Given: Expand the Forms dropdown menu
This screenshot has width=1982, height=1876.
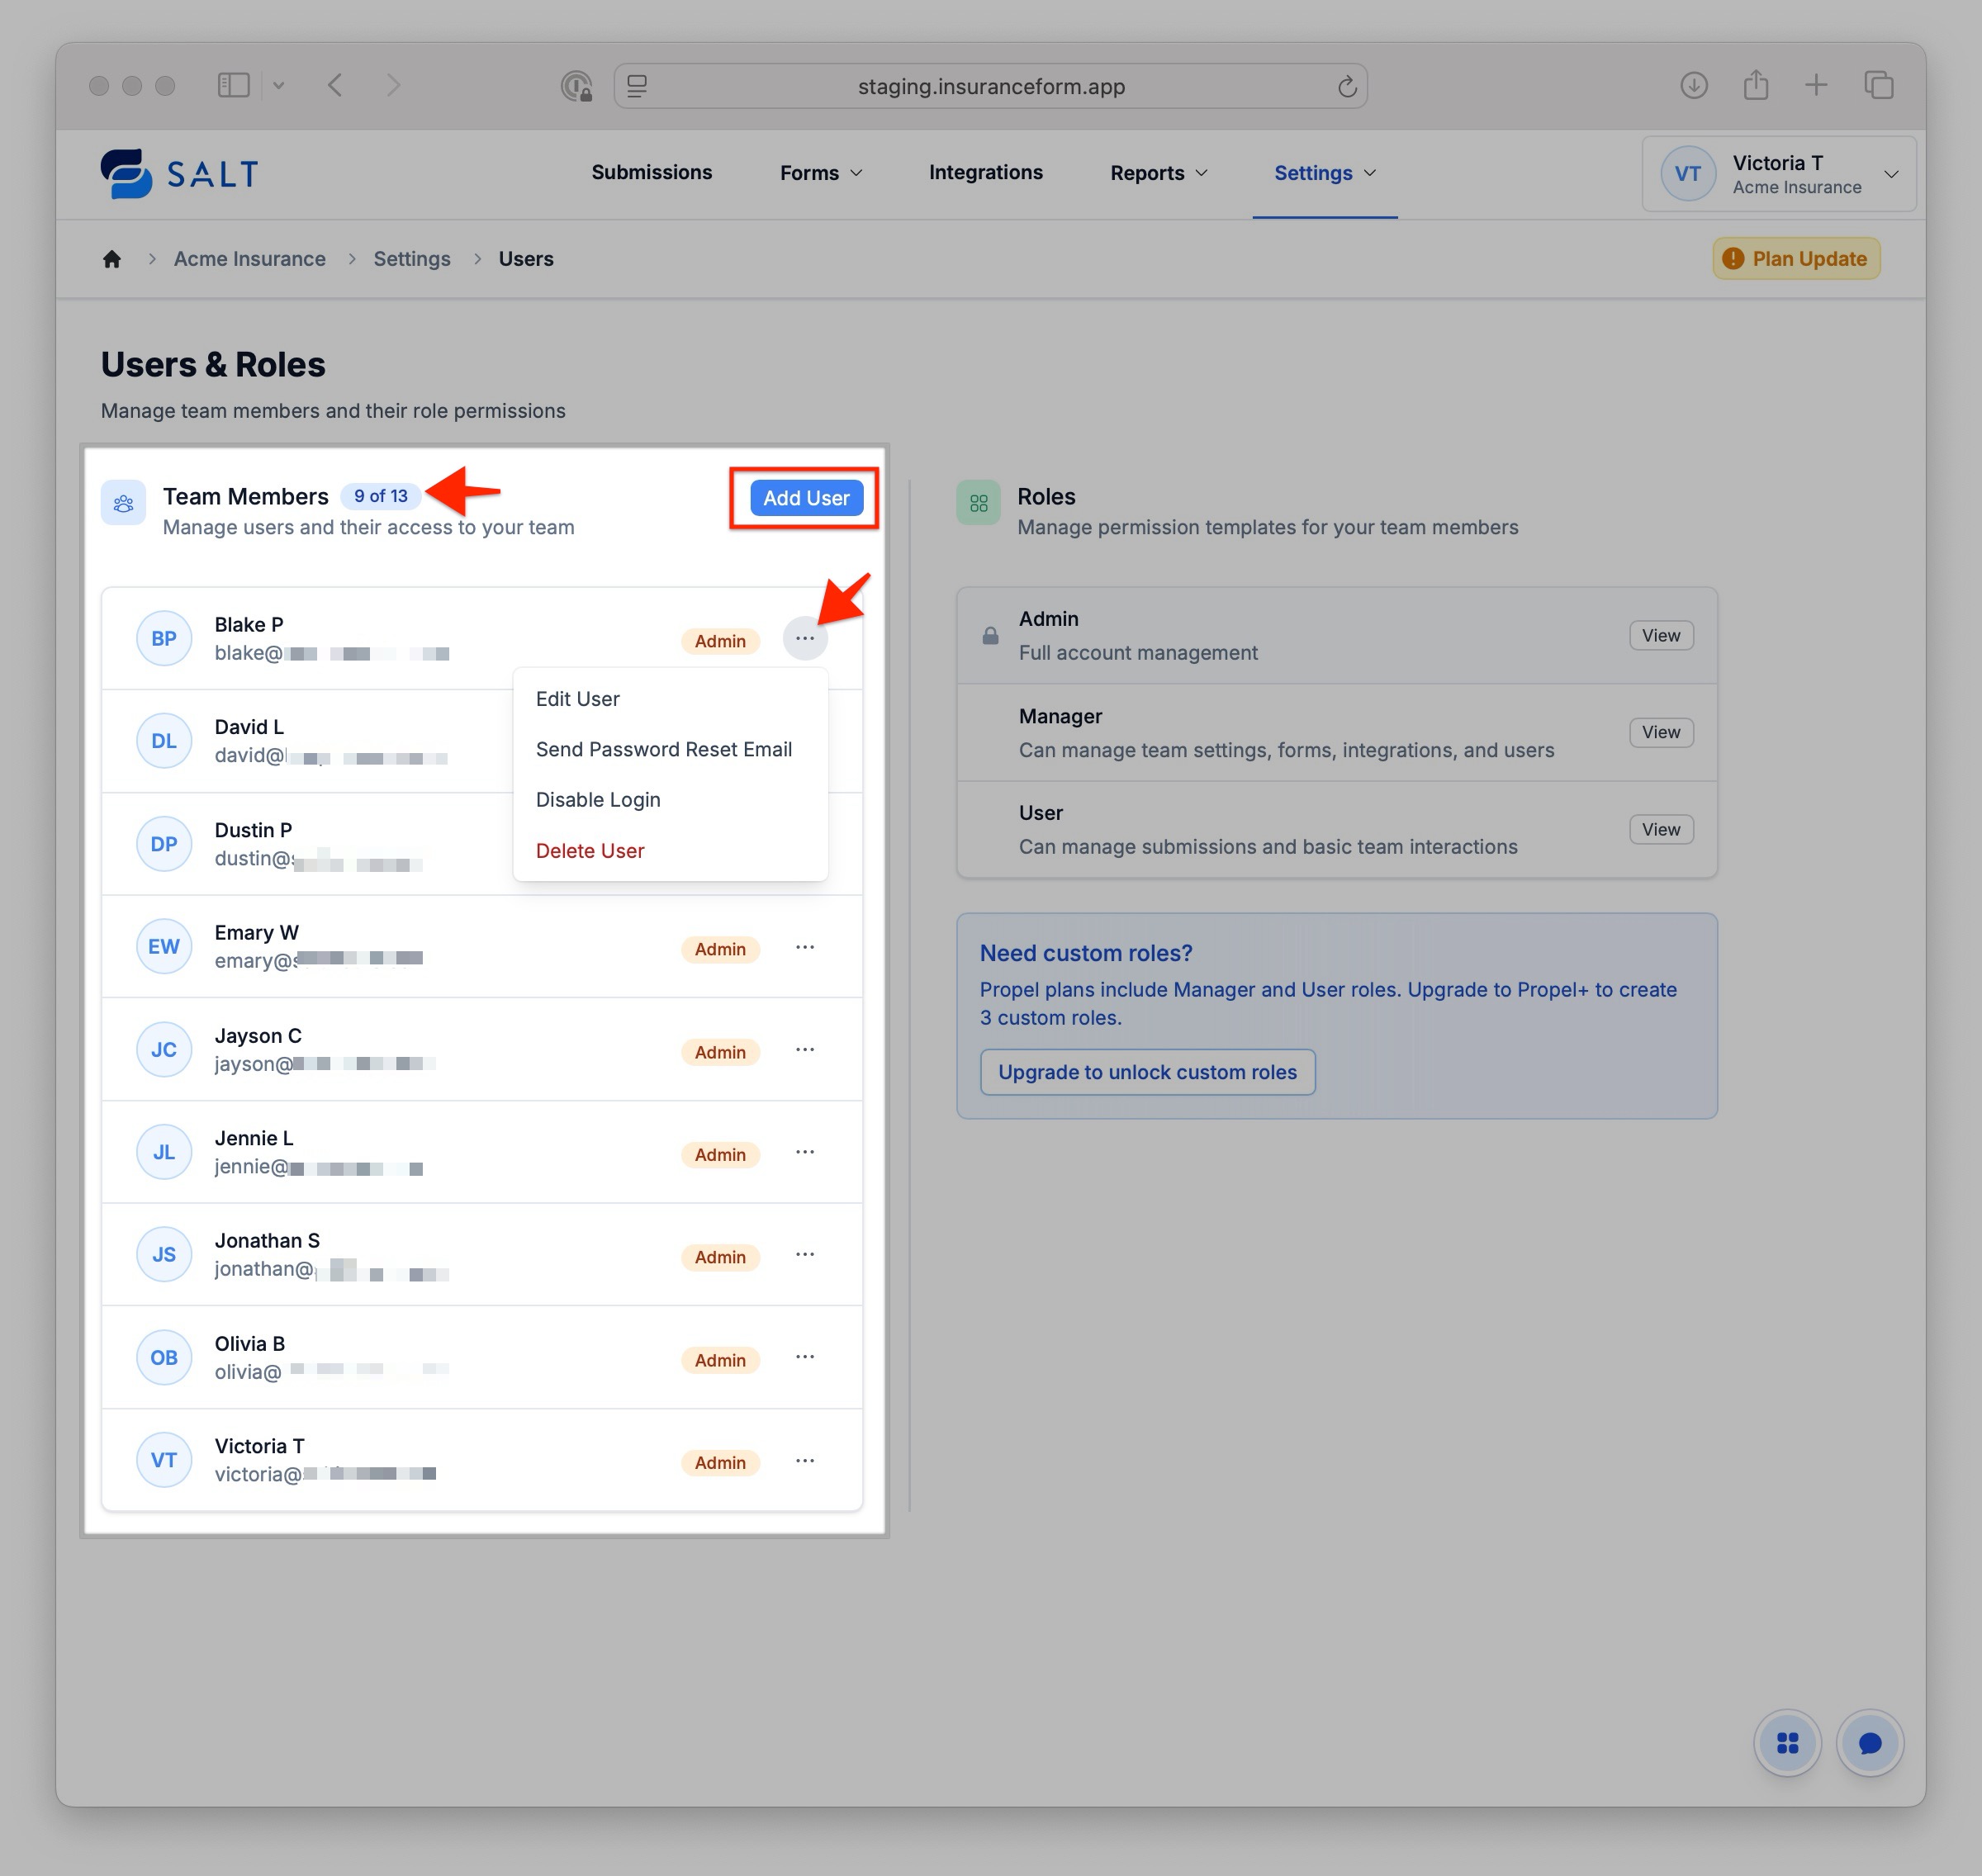Looking at the screenshot, I should coord(820,173).
